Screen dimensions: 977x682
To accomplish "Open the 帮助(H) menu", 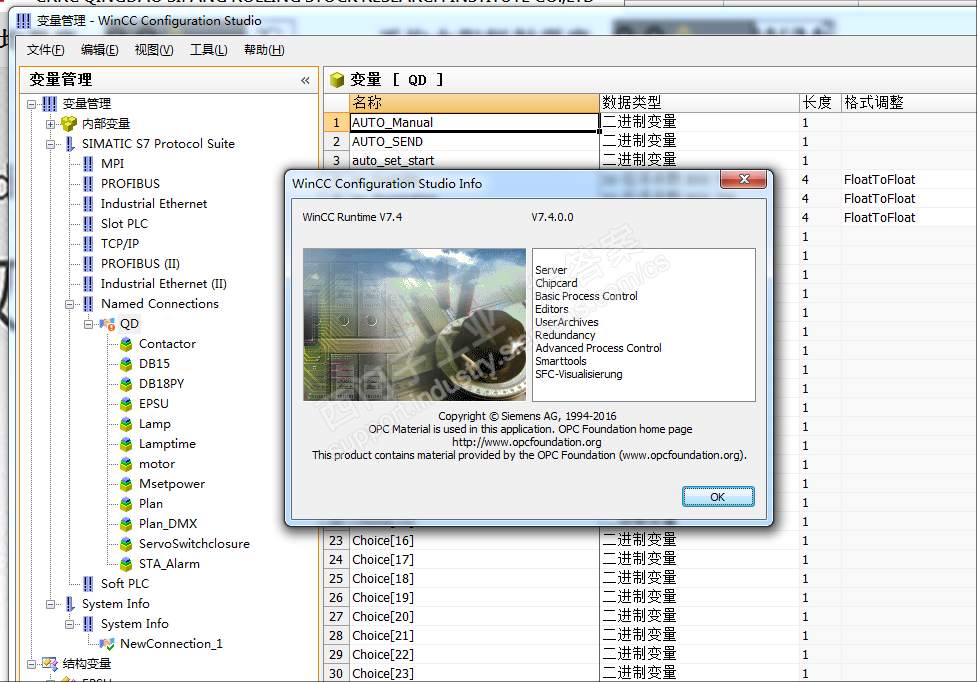I will click(264, 50).
